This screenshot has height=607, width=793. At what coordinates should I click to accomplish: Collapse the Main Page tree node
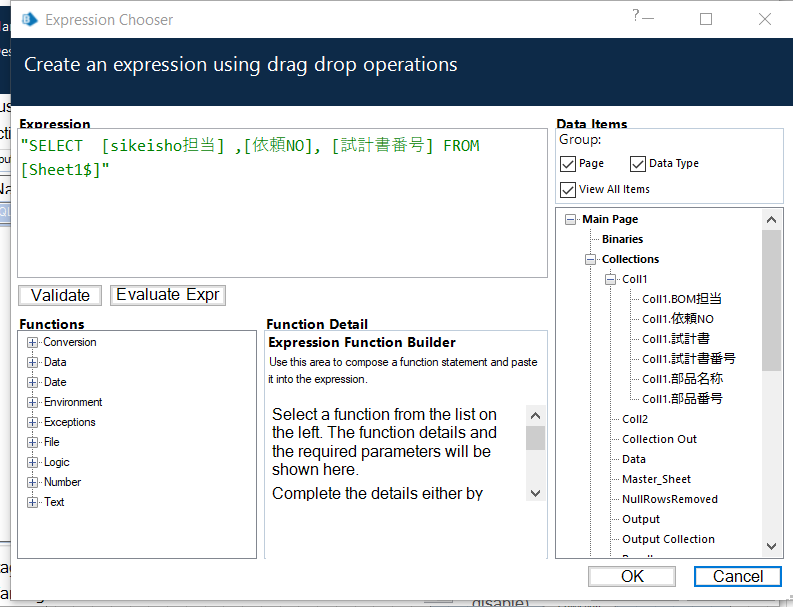click(x=571, y=219)
